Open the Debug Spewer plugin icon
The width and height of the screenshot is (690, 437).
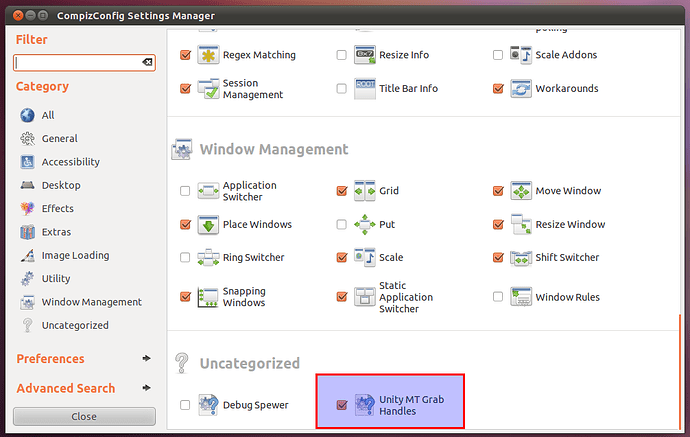[x=208, y=405]
